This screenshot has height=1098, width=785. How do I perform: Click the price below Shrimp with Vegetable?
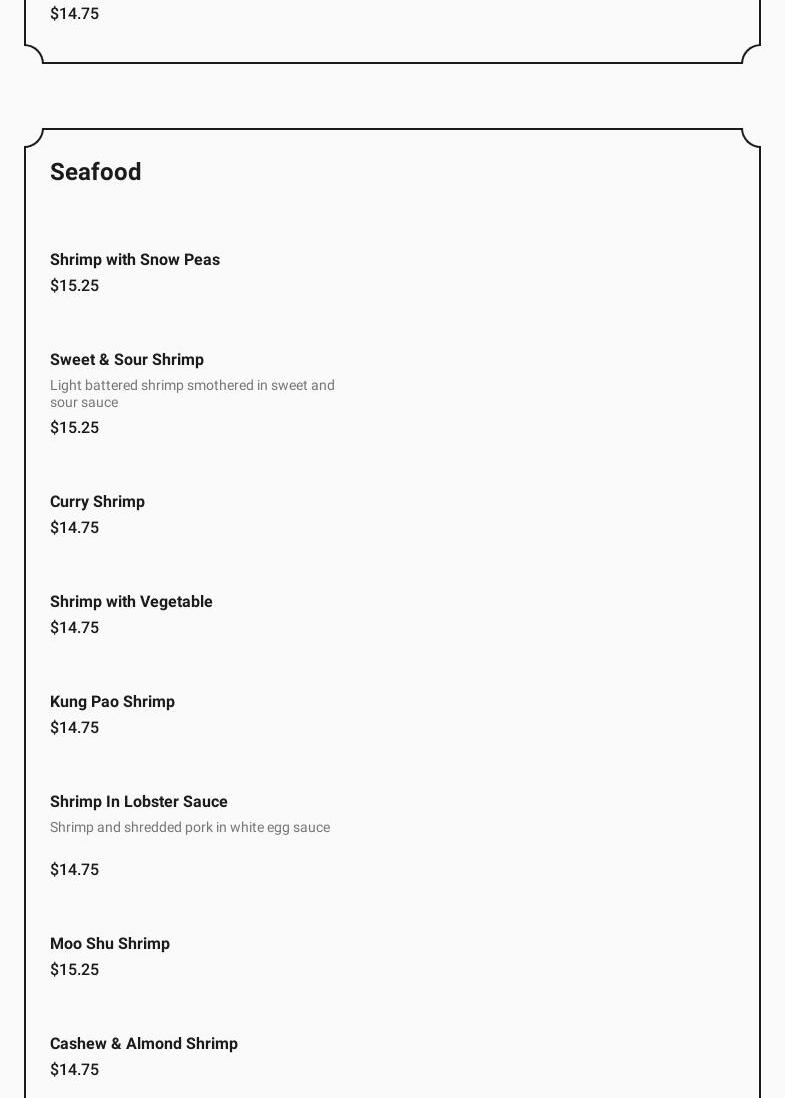(x=75, y=628)
